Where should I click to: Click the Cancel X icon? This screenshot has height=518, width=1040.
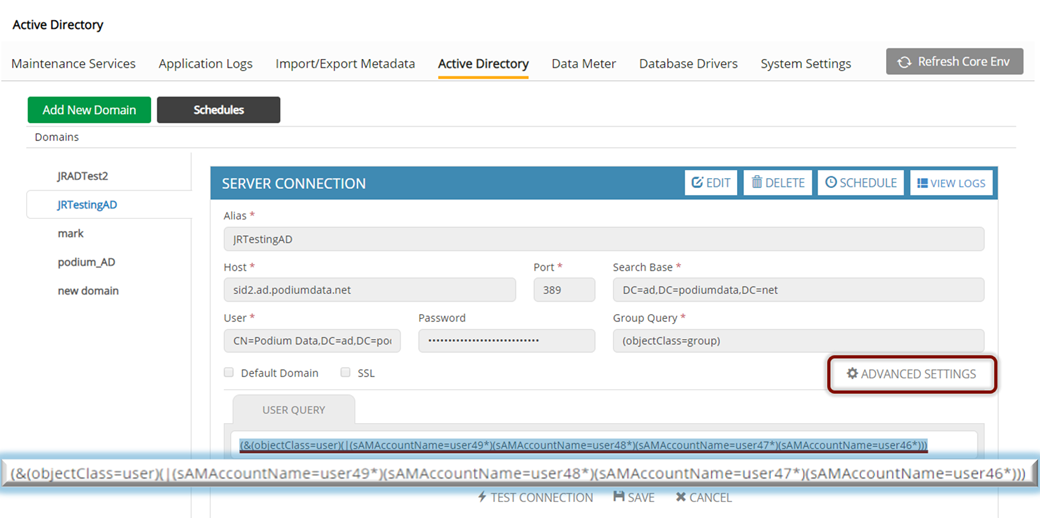click(680, 497)
